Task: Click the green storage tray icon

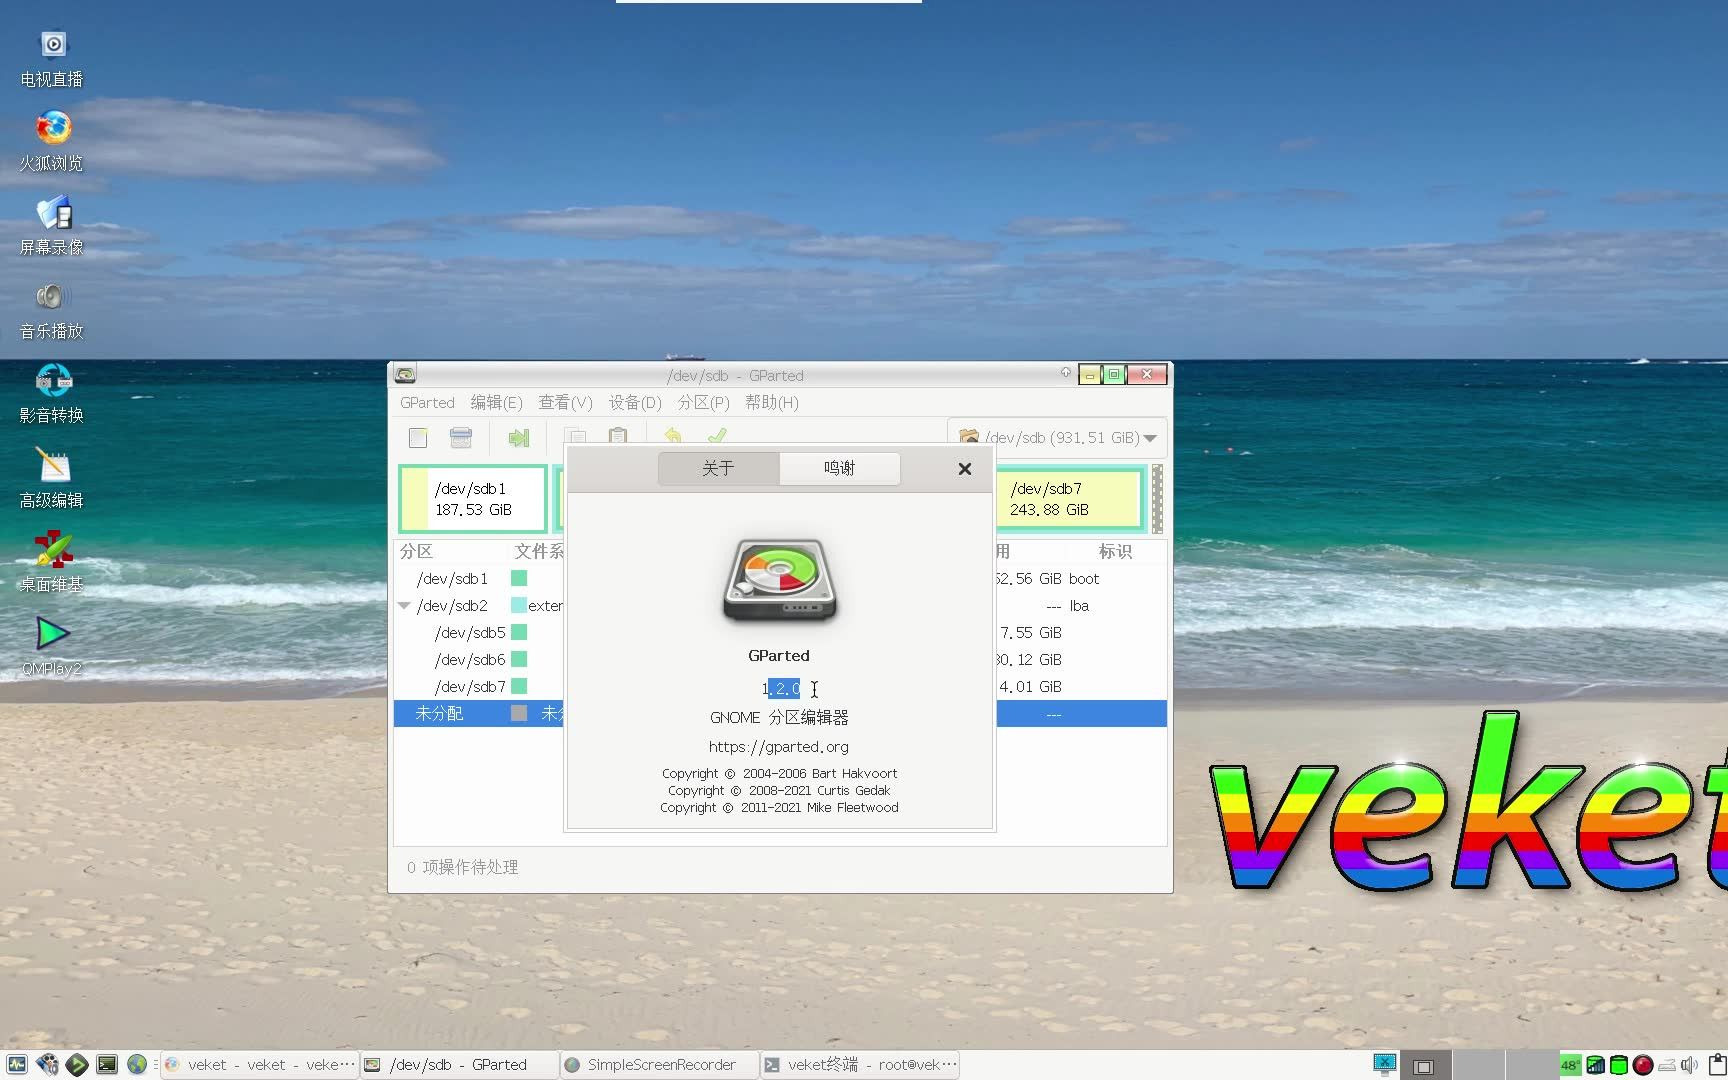Action: [1618, 1065]
